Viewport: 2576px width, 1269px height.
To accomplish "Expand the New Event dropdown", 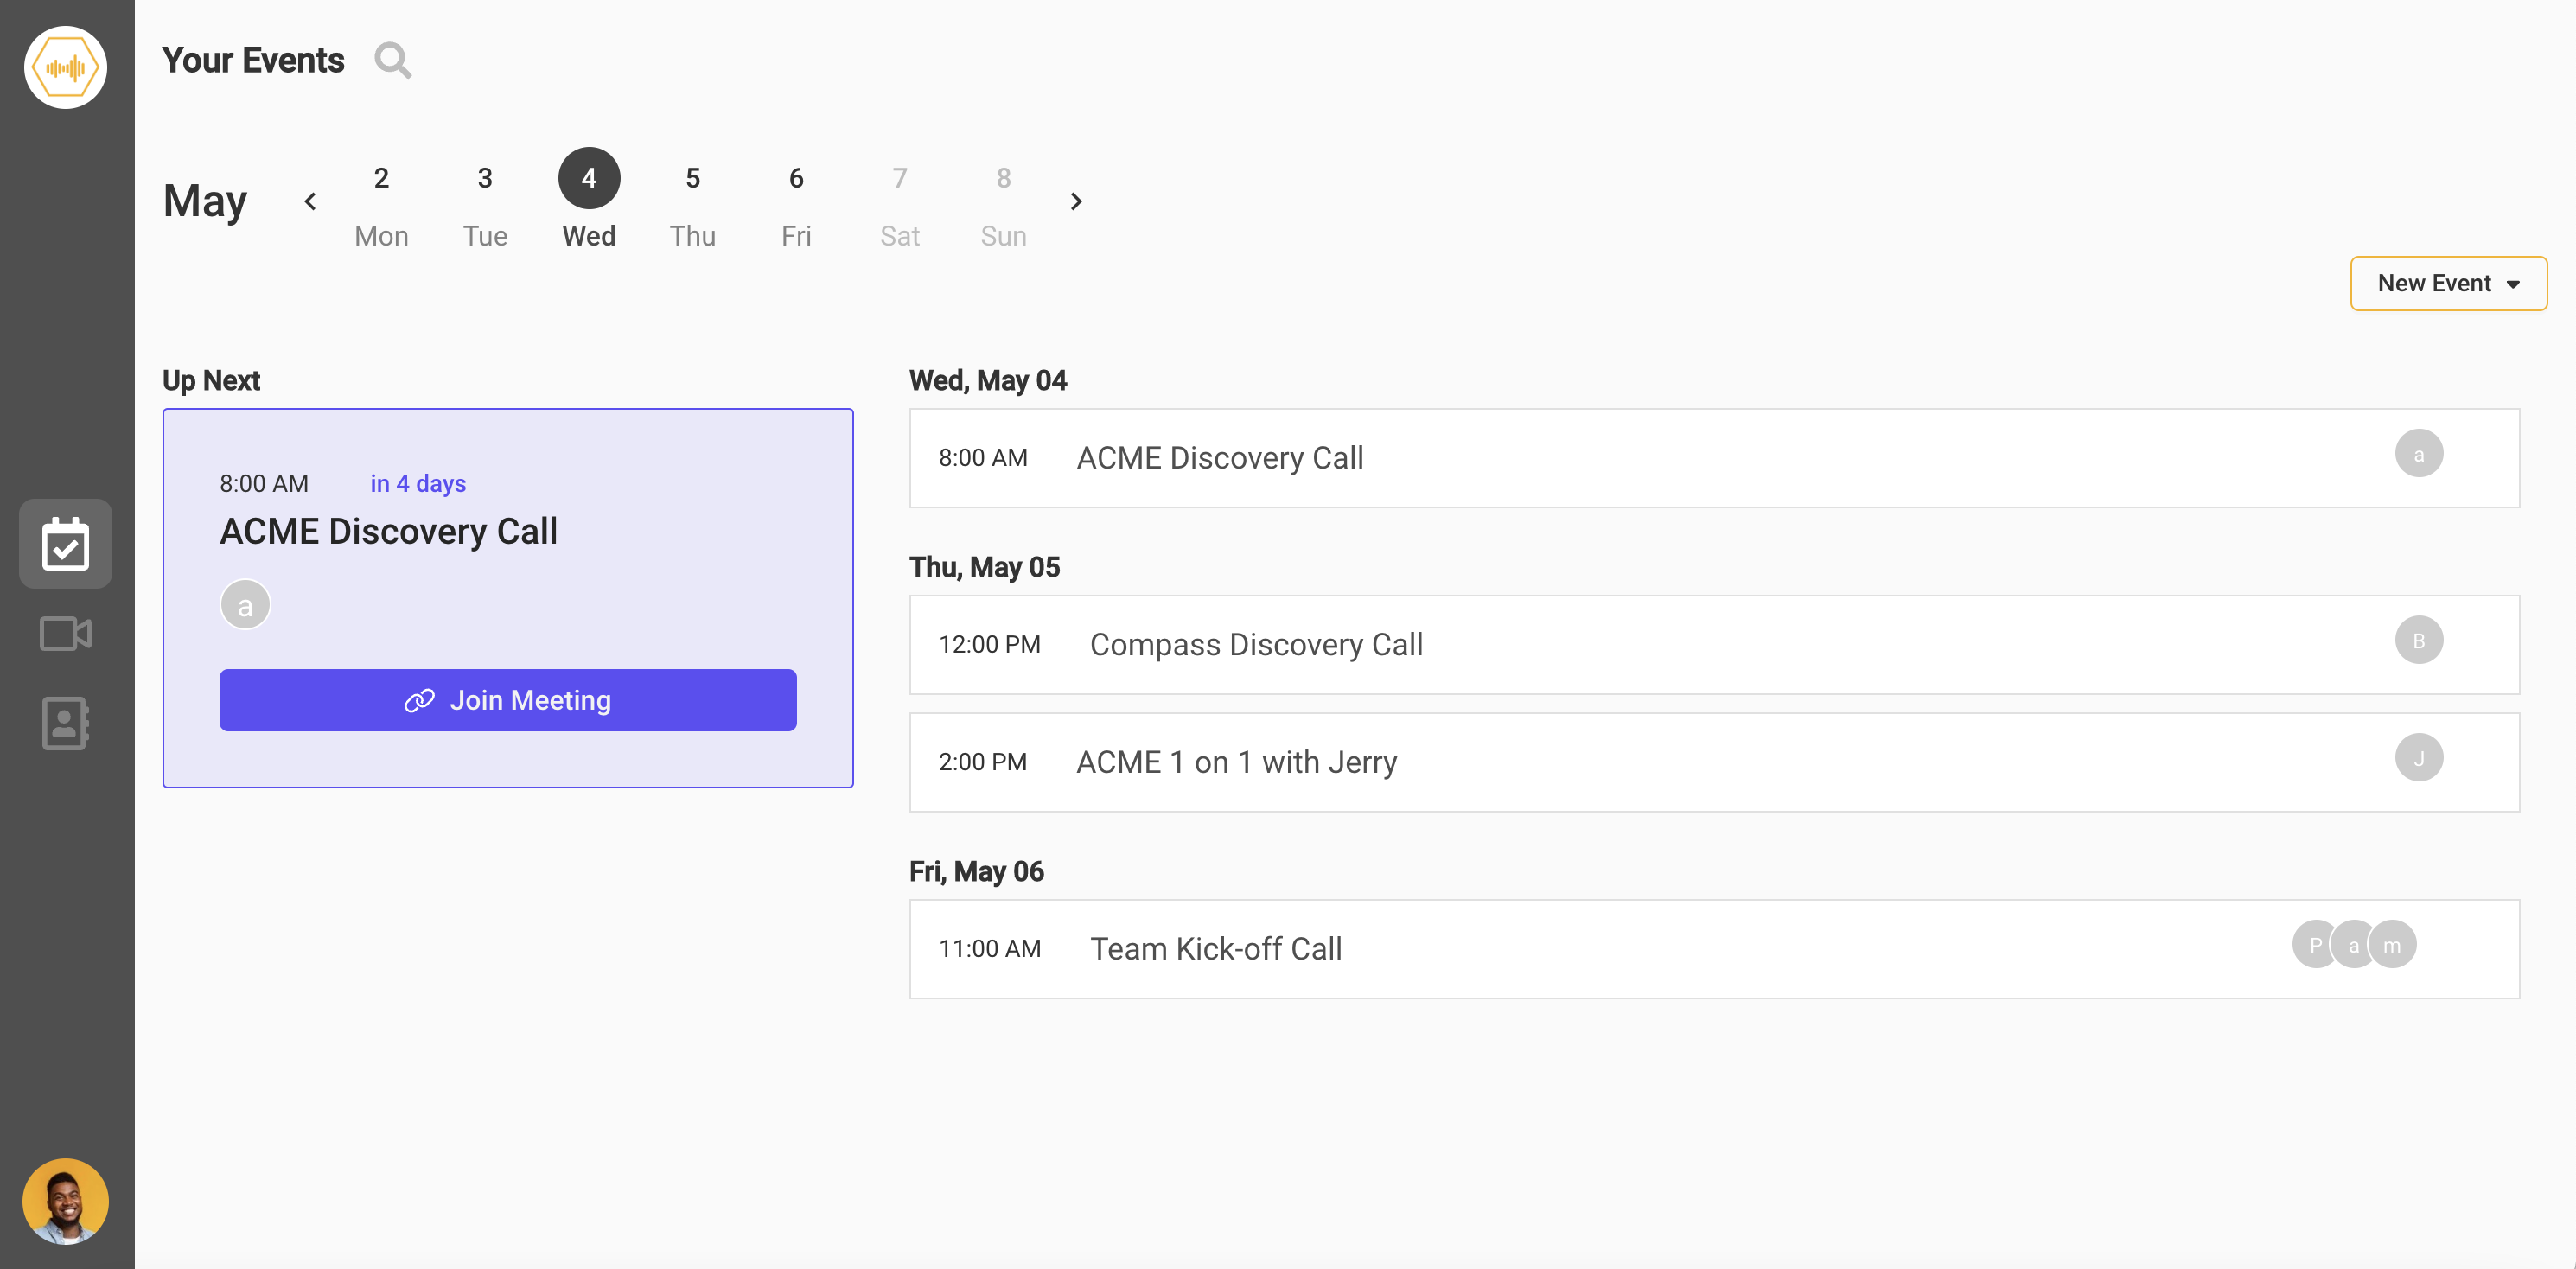I will (x=2447, y=283).
